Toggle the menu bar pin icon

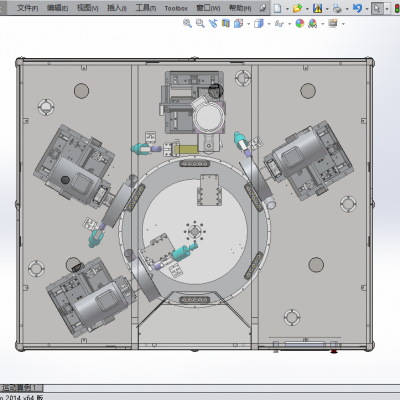coord(263,8)
